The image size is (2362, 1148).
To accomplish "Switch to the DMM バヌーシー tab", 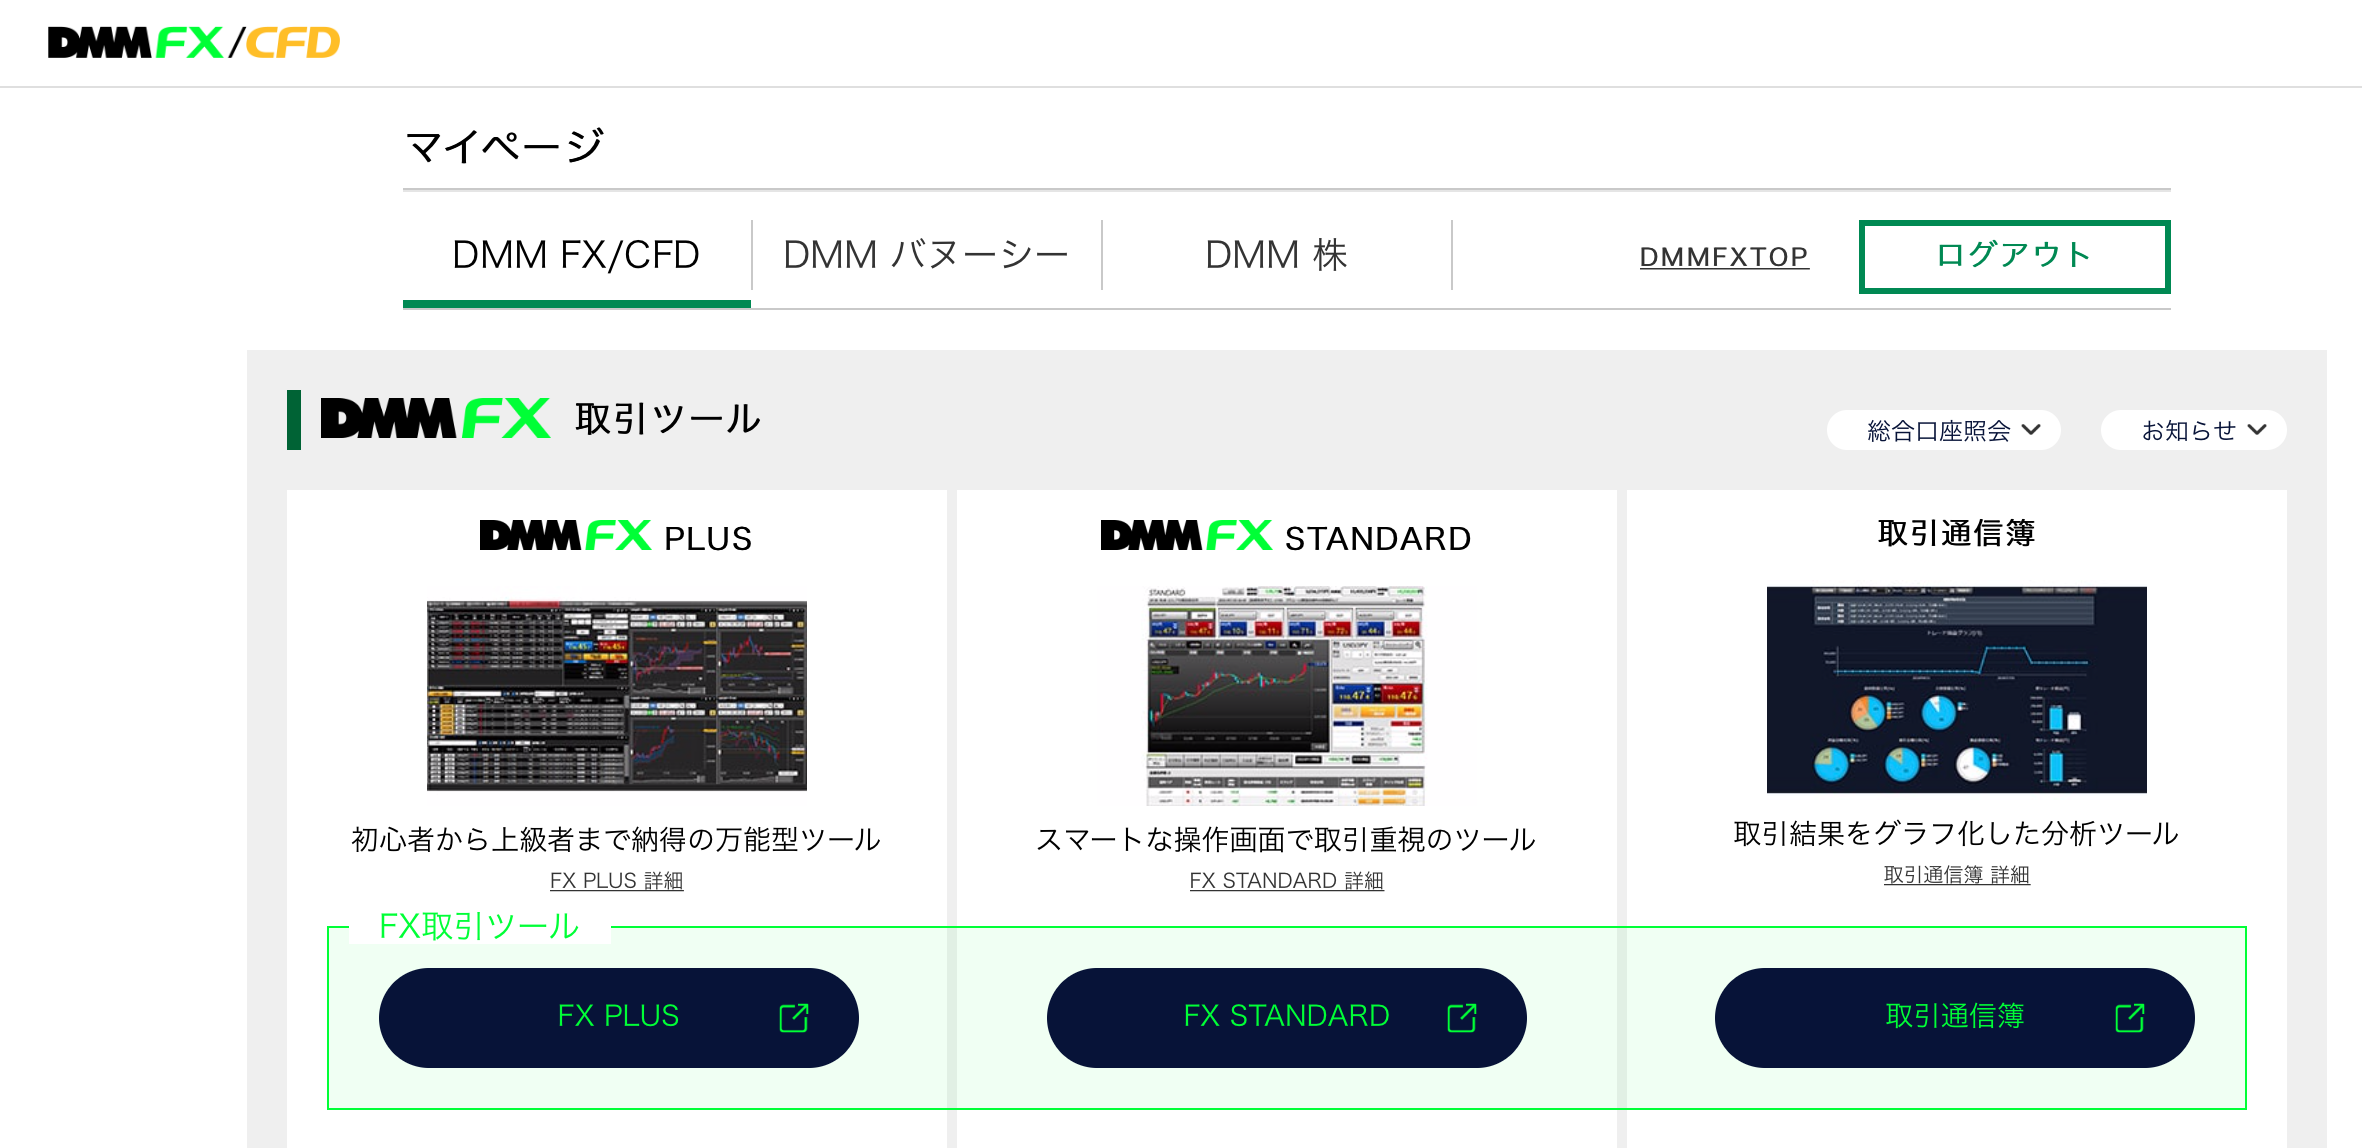I will pos(926,255).
